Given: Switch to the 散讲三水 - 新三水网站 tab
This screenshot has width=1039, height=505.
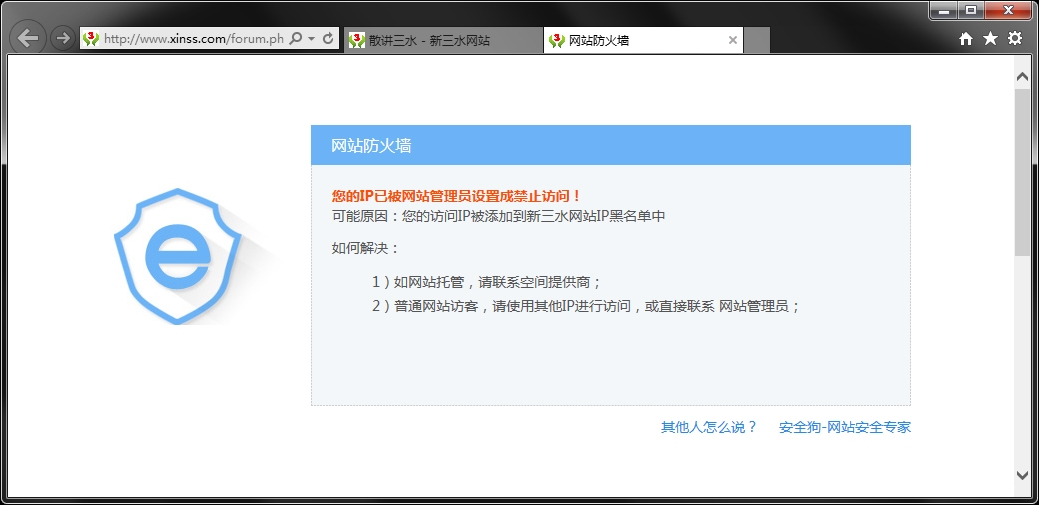Looking at the screenshot, I should pyautogui.click(x=443, y=40).
